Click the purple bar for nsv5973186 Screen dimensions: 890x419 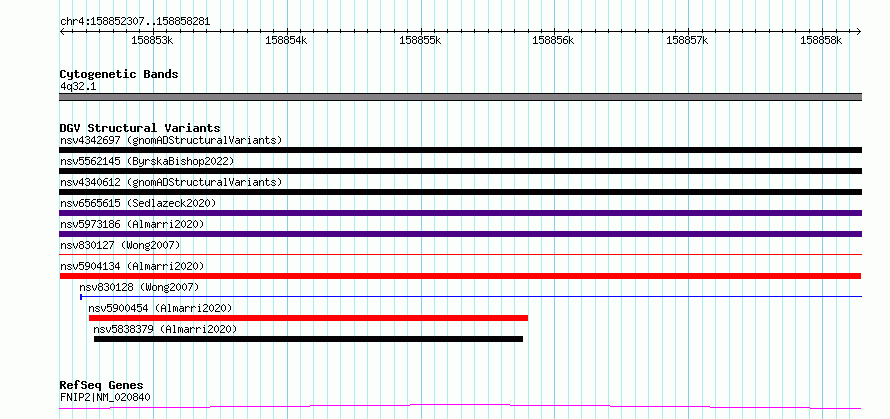(x=460, y=234)
